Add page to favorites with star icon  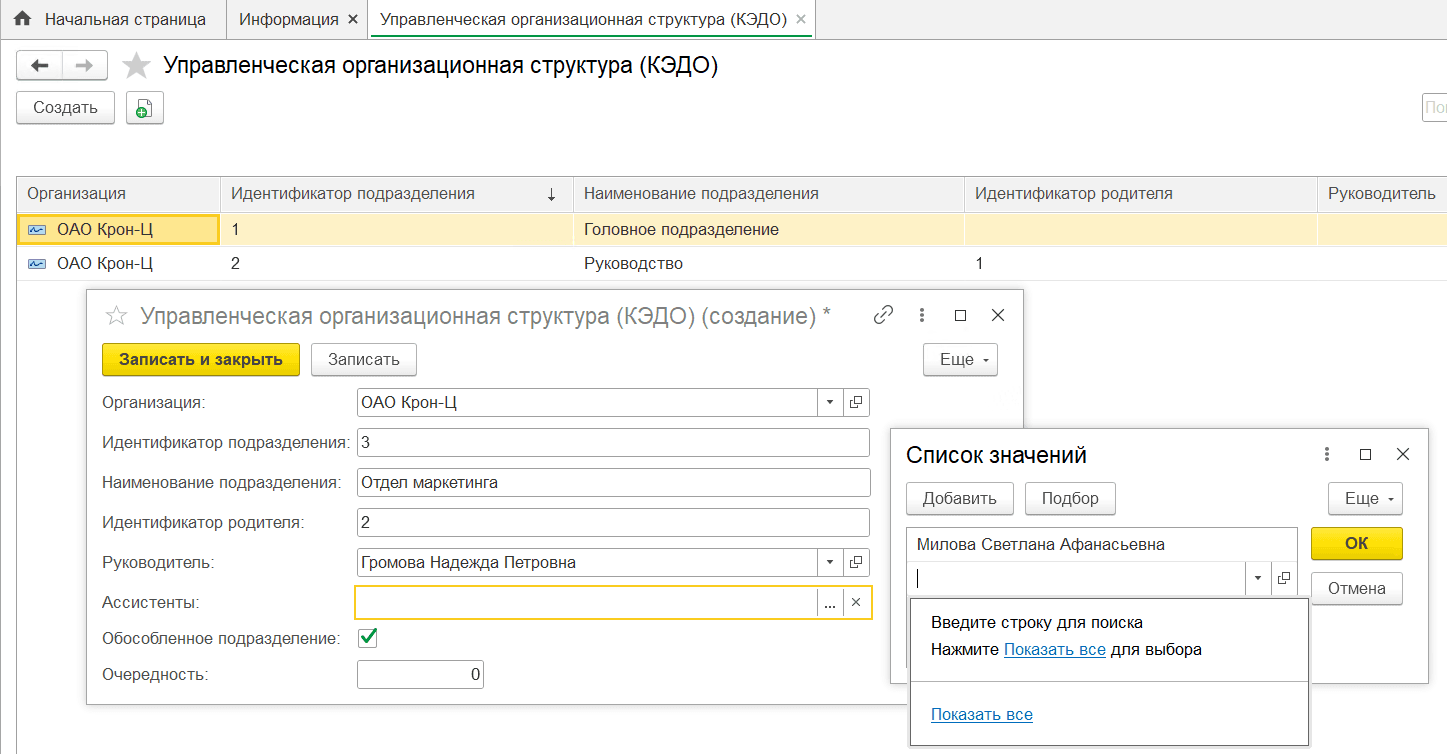pos(136,67)
